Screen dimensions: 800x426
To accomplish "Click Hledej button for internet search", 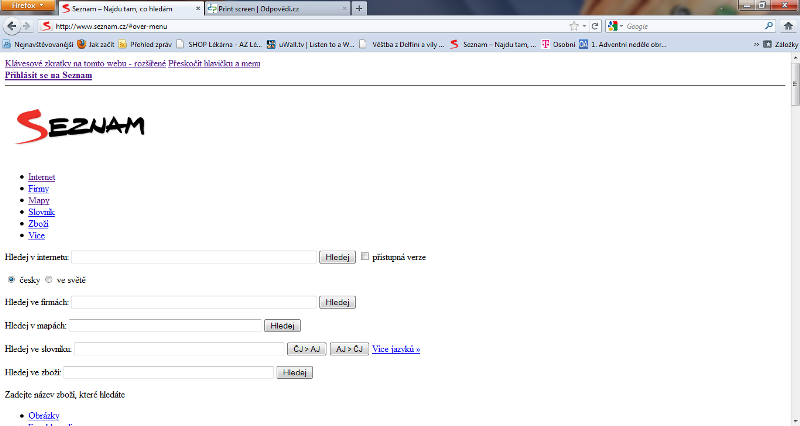I will (337, 257).
